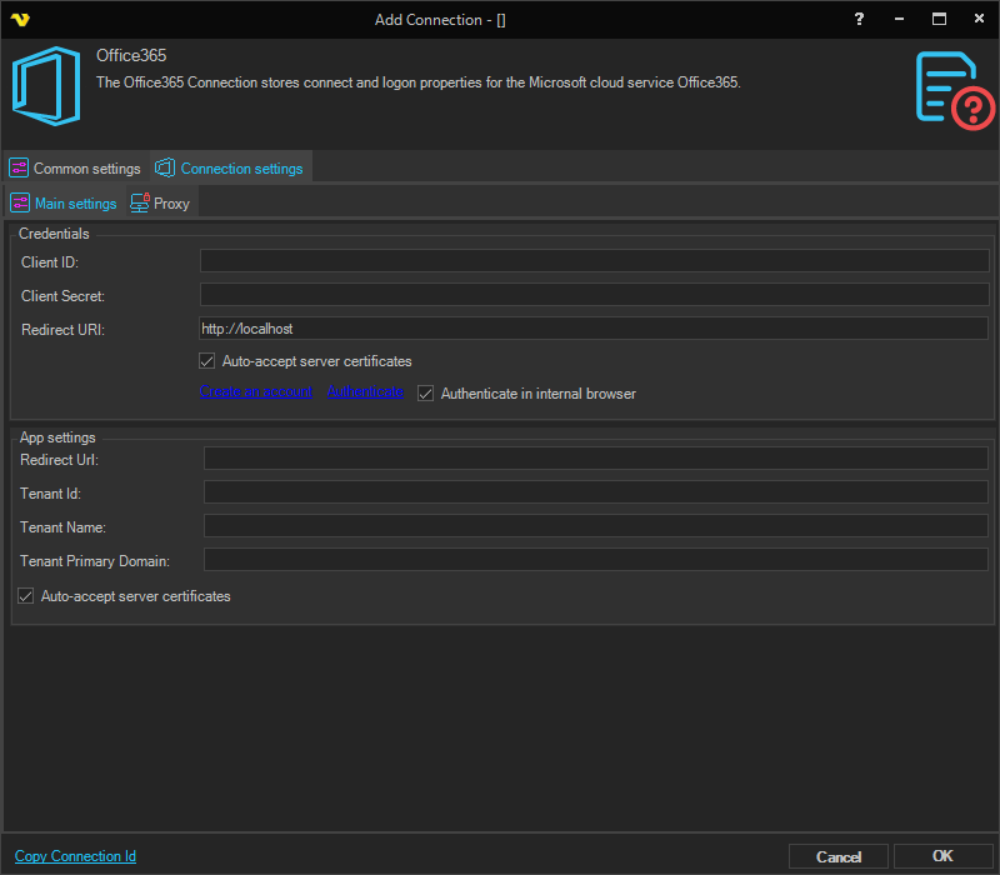Image resolution: width=1000 pixels, height=875 pixels.
Task: Click the Office365 logo icon in header
Action: click(46, 86)
